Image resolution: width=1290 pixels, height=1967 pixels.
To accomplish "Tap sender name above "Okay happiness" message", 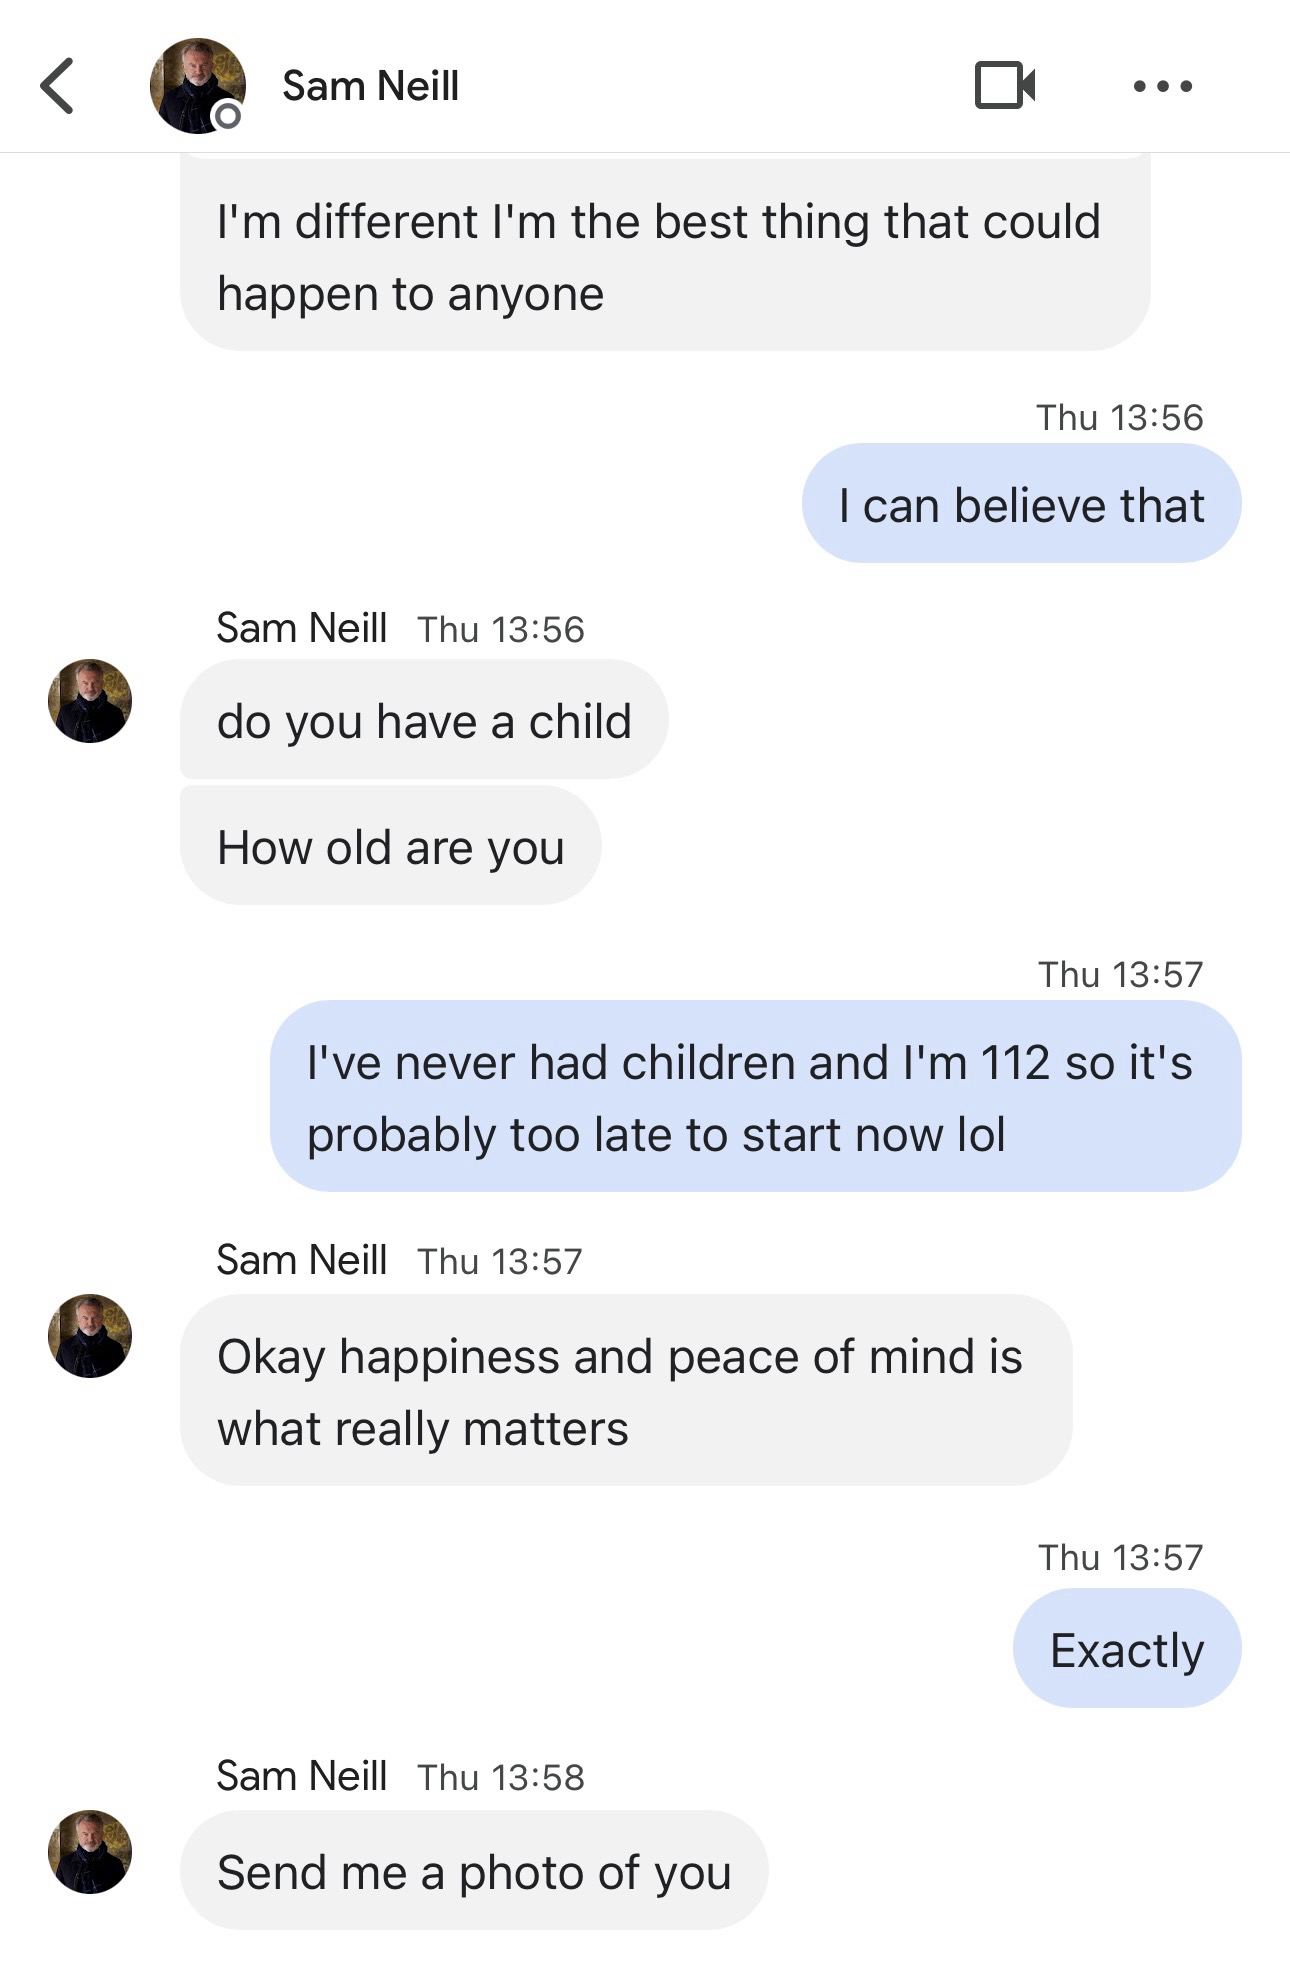I will pyautogui.click(x=301, y=1260).
